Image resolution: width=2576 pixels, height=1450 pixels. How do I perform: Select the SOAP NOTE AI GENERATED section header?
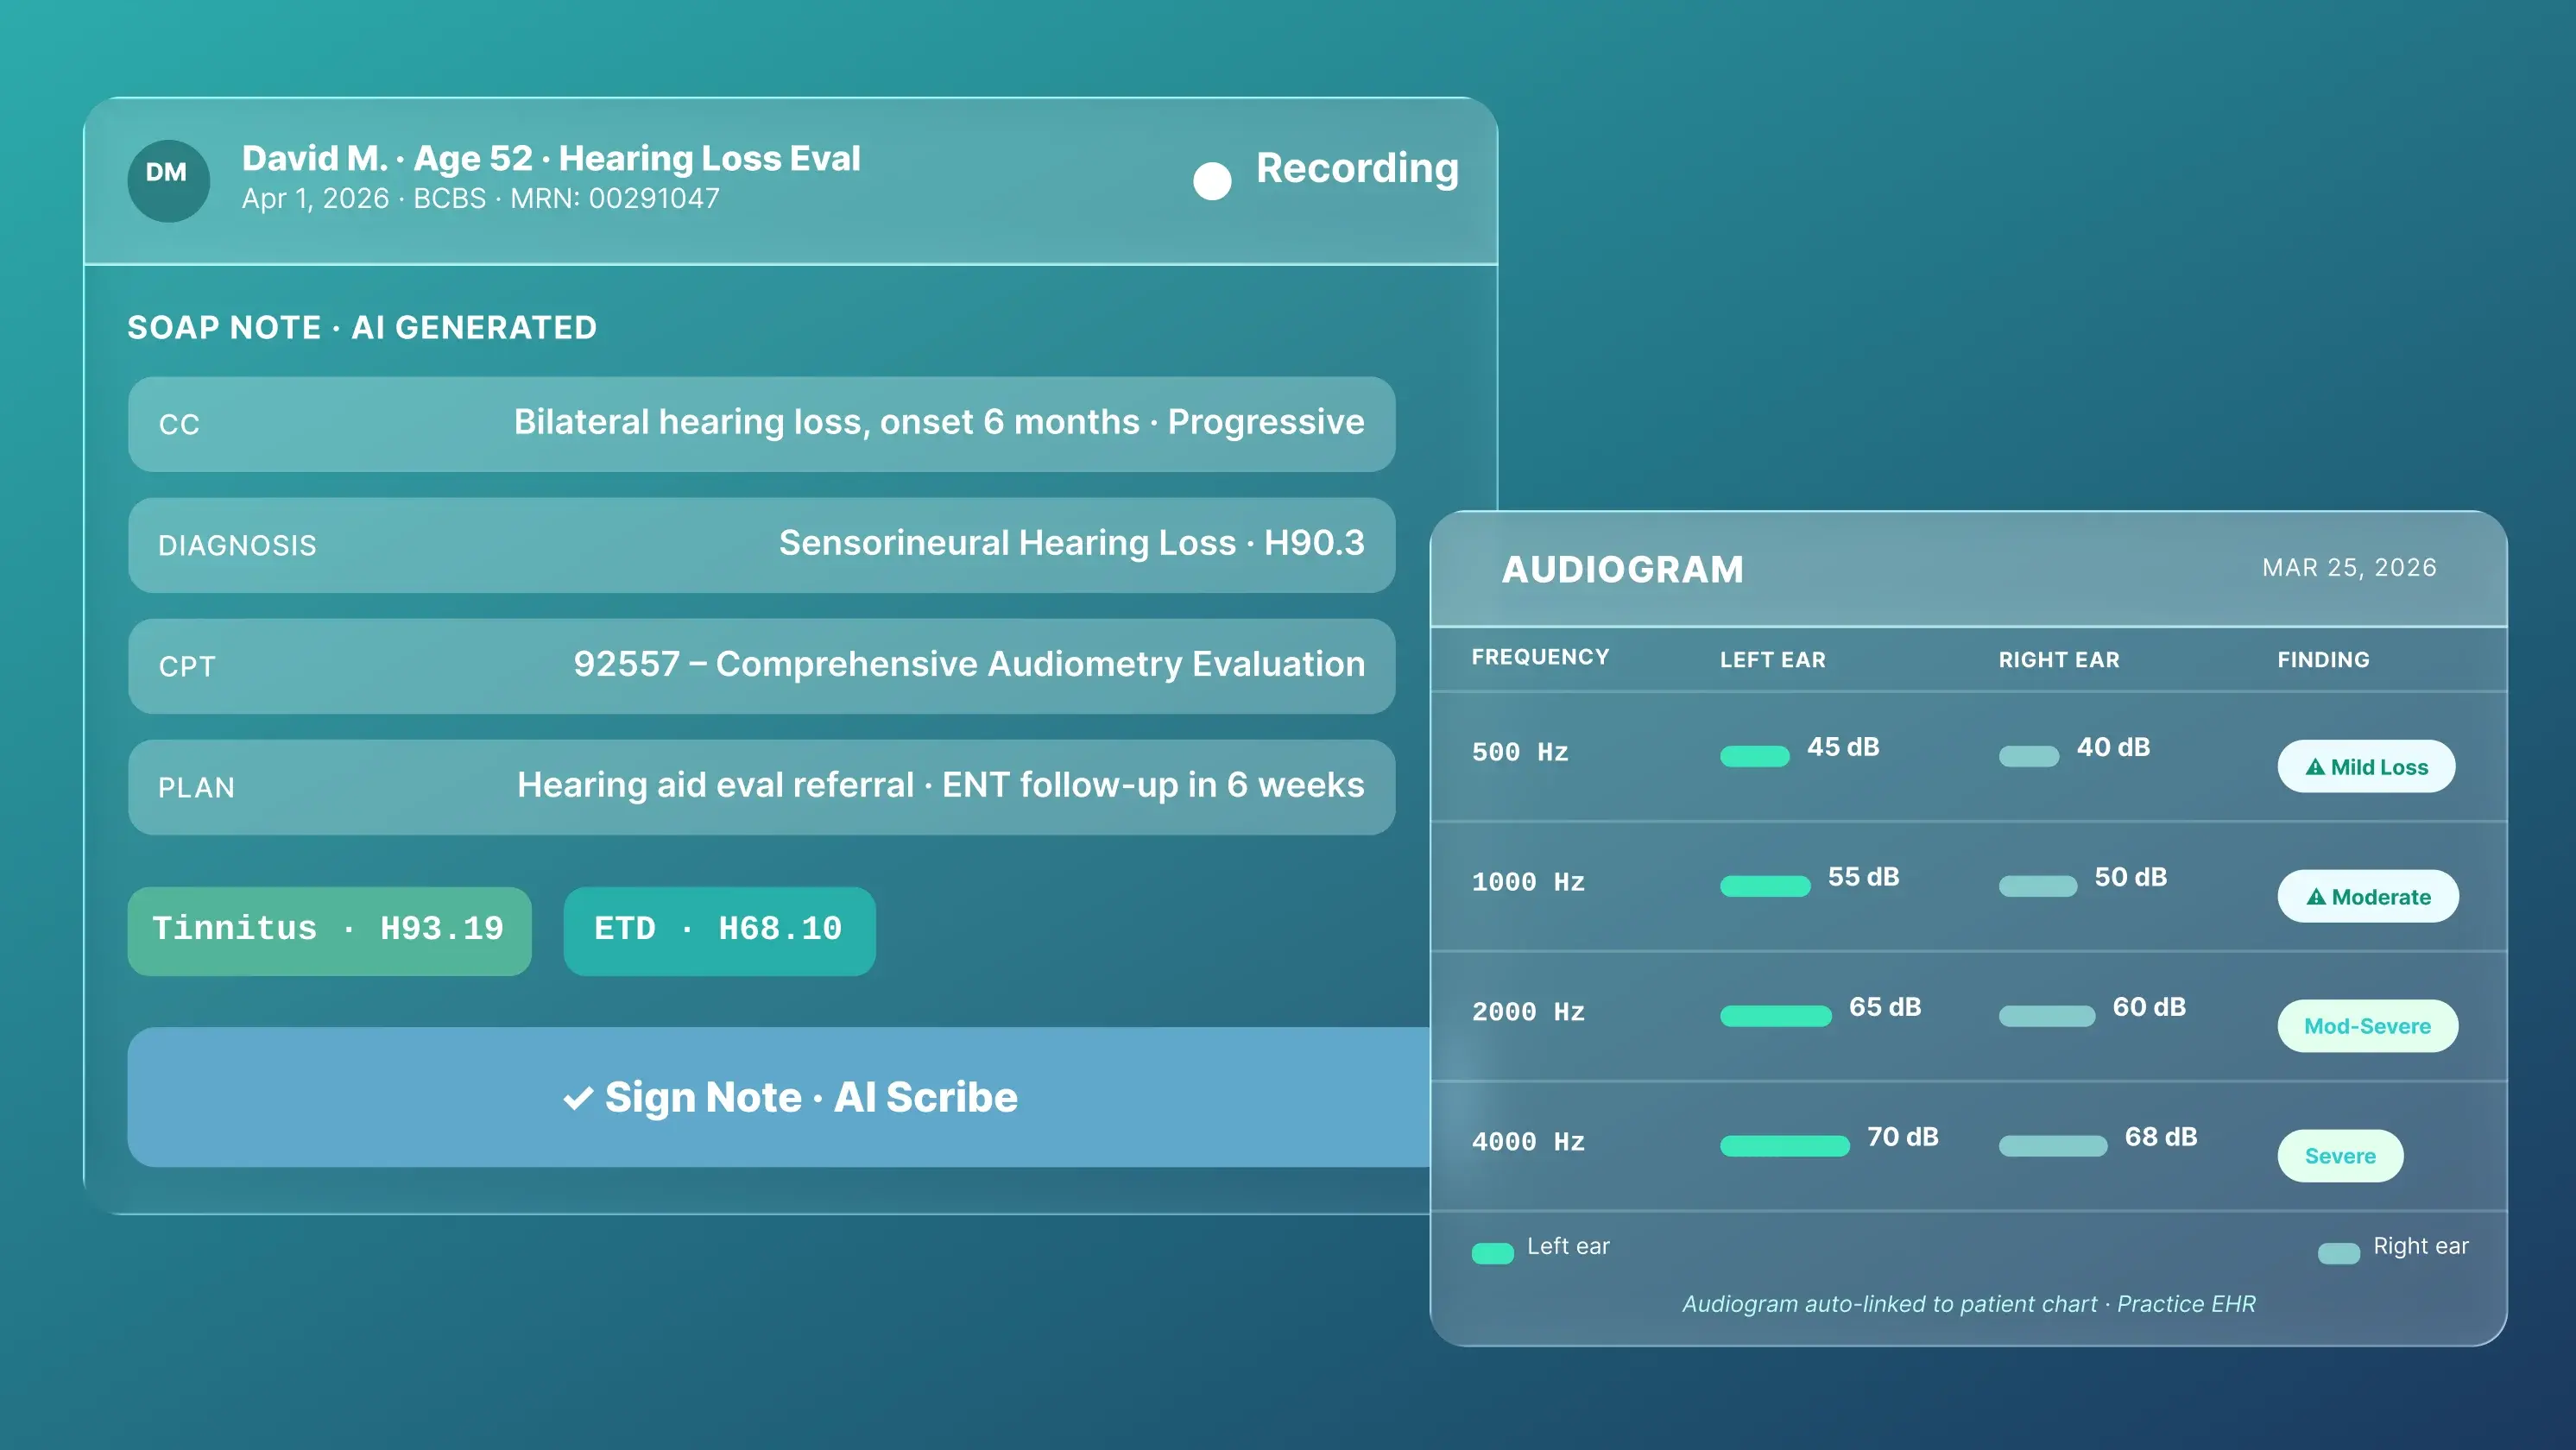click(362, 327)
